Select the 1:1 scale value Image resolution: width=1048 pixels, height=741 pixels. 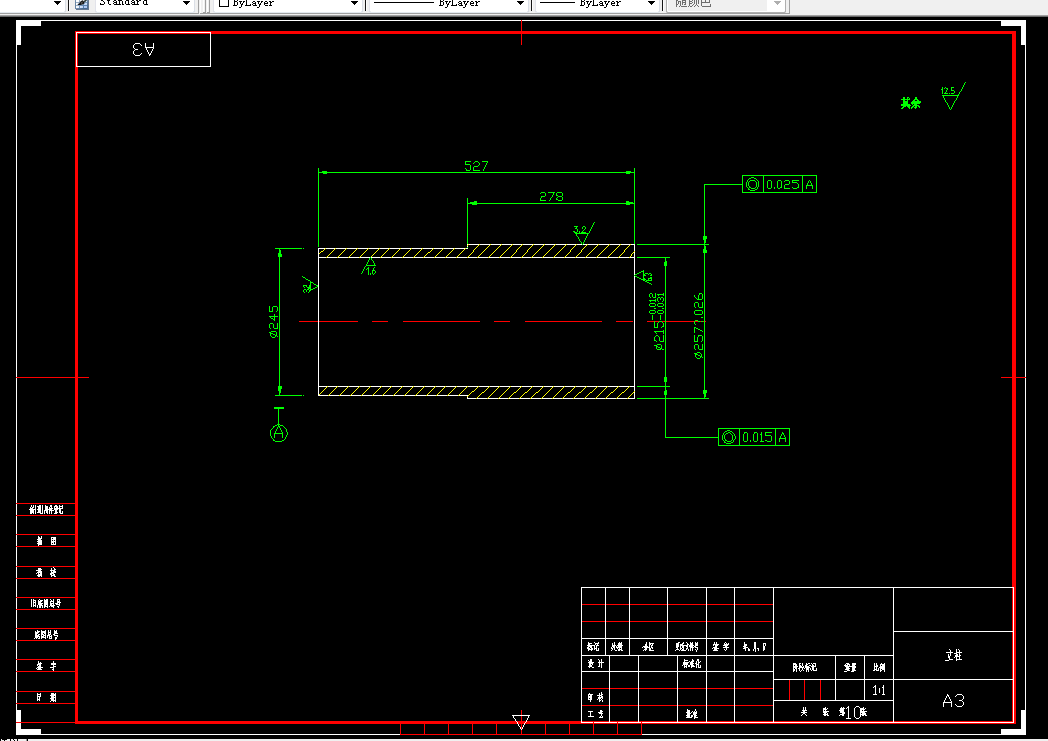point(879,690)
